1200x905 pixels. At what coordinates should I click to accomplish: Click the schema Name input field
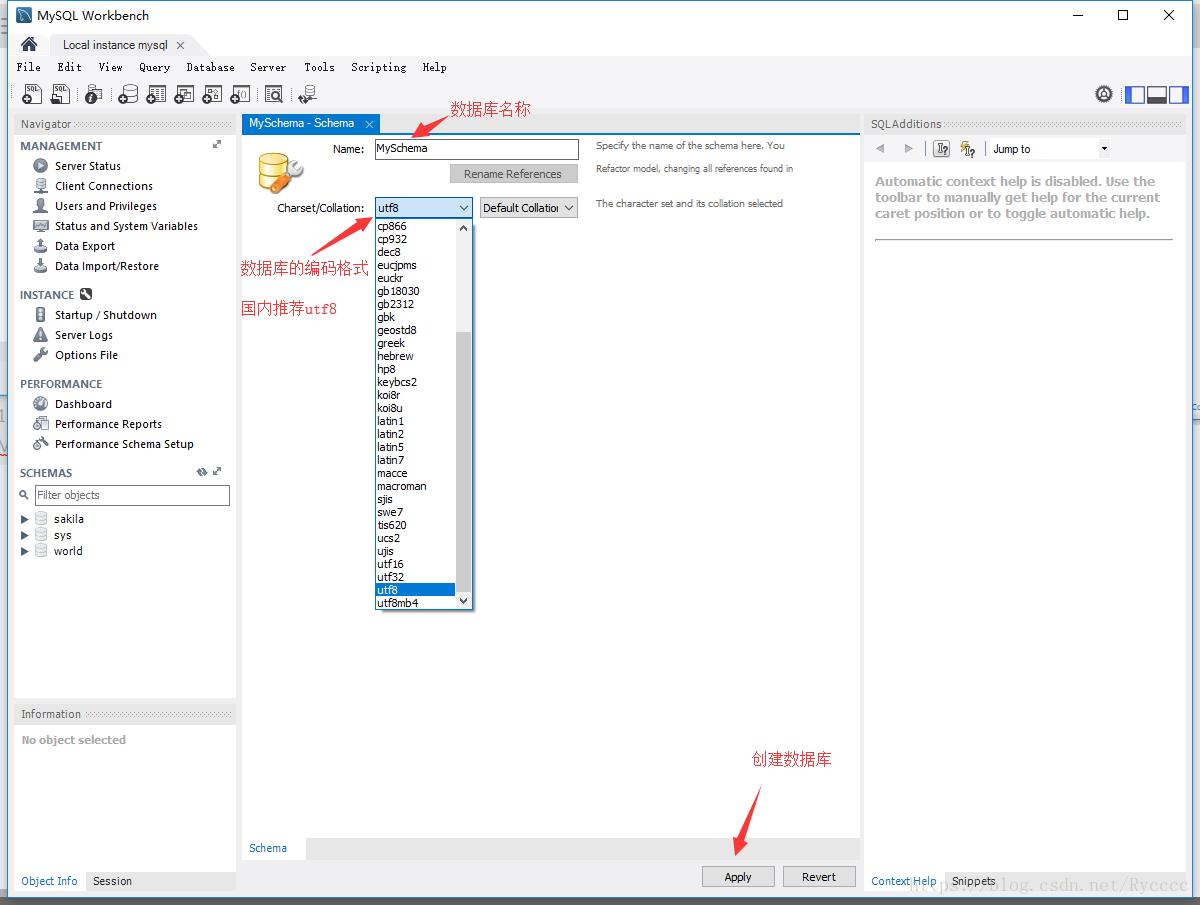tap(476, 149)
